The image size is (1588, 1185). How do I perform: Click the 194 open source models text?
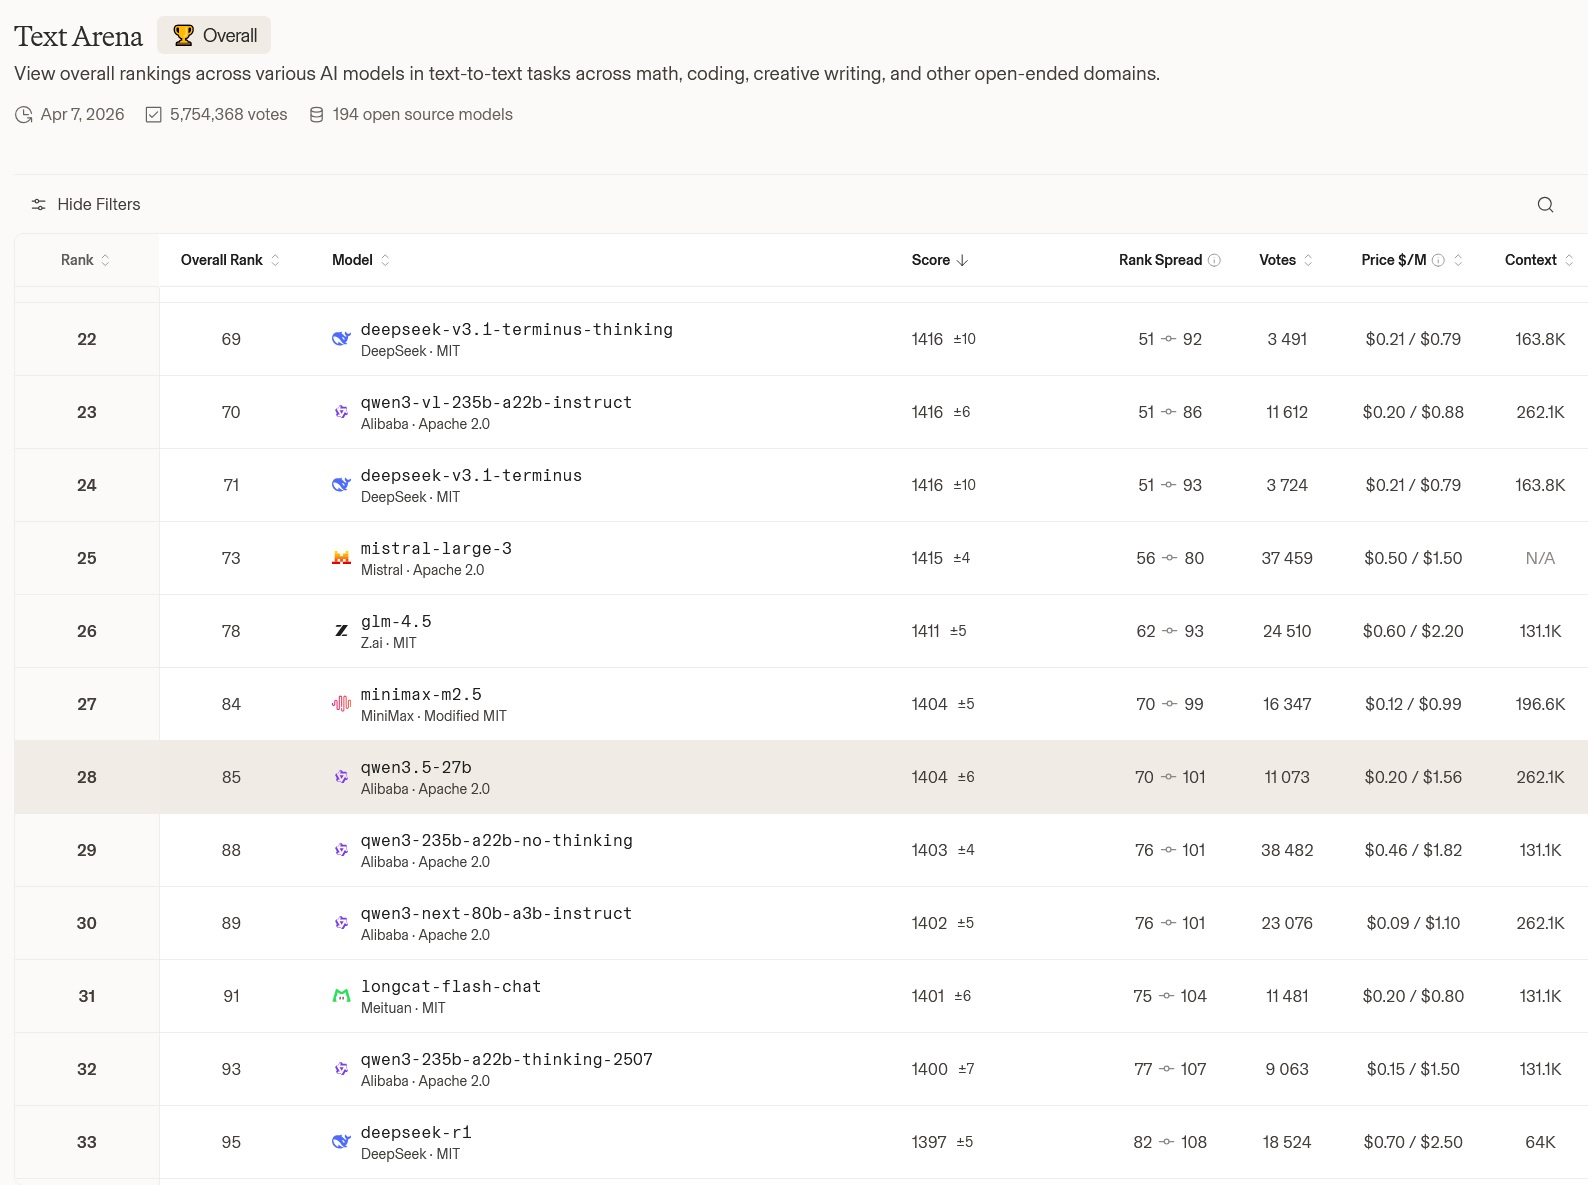[422, 115]
